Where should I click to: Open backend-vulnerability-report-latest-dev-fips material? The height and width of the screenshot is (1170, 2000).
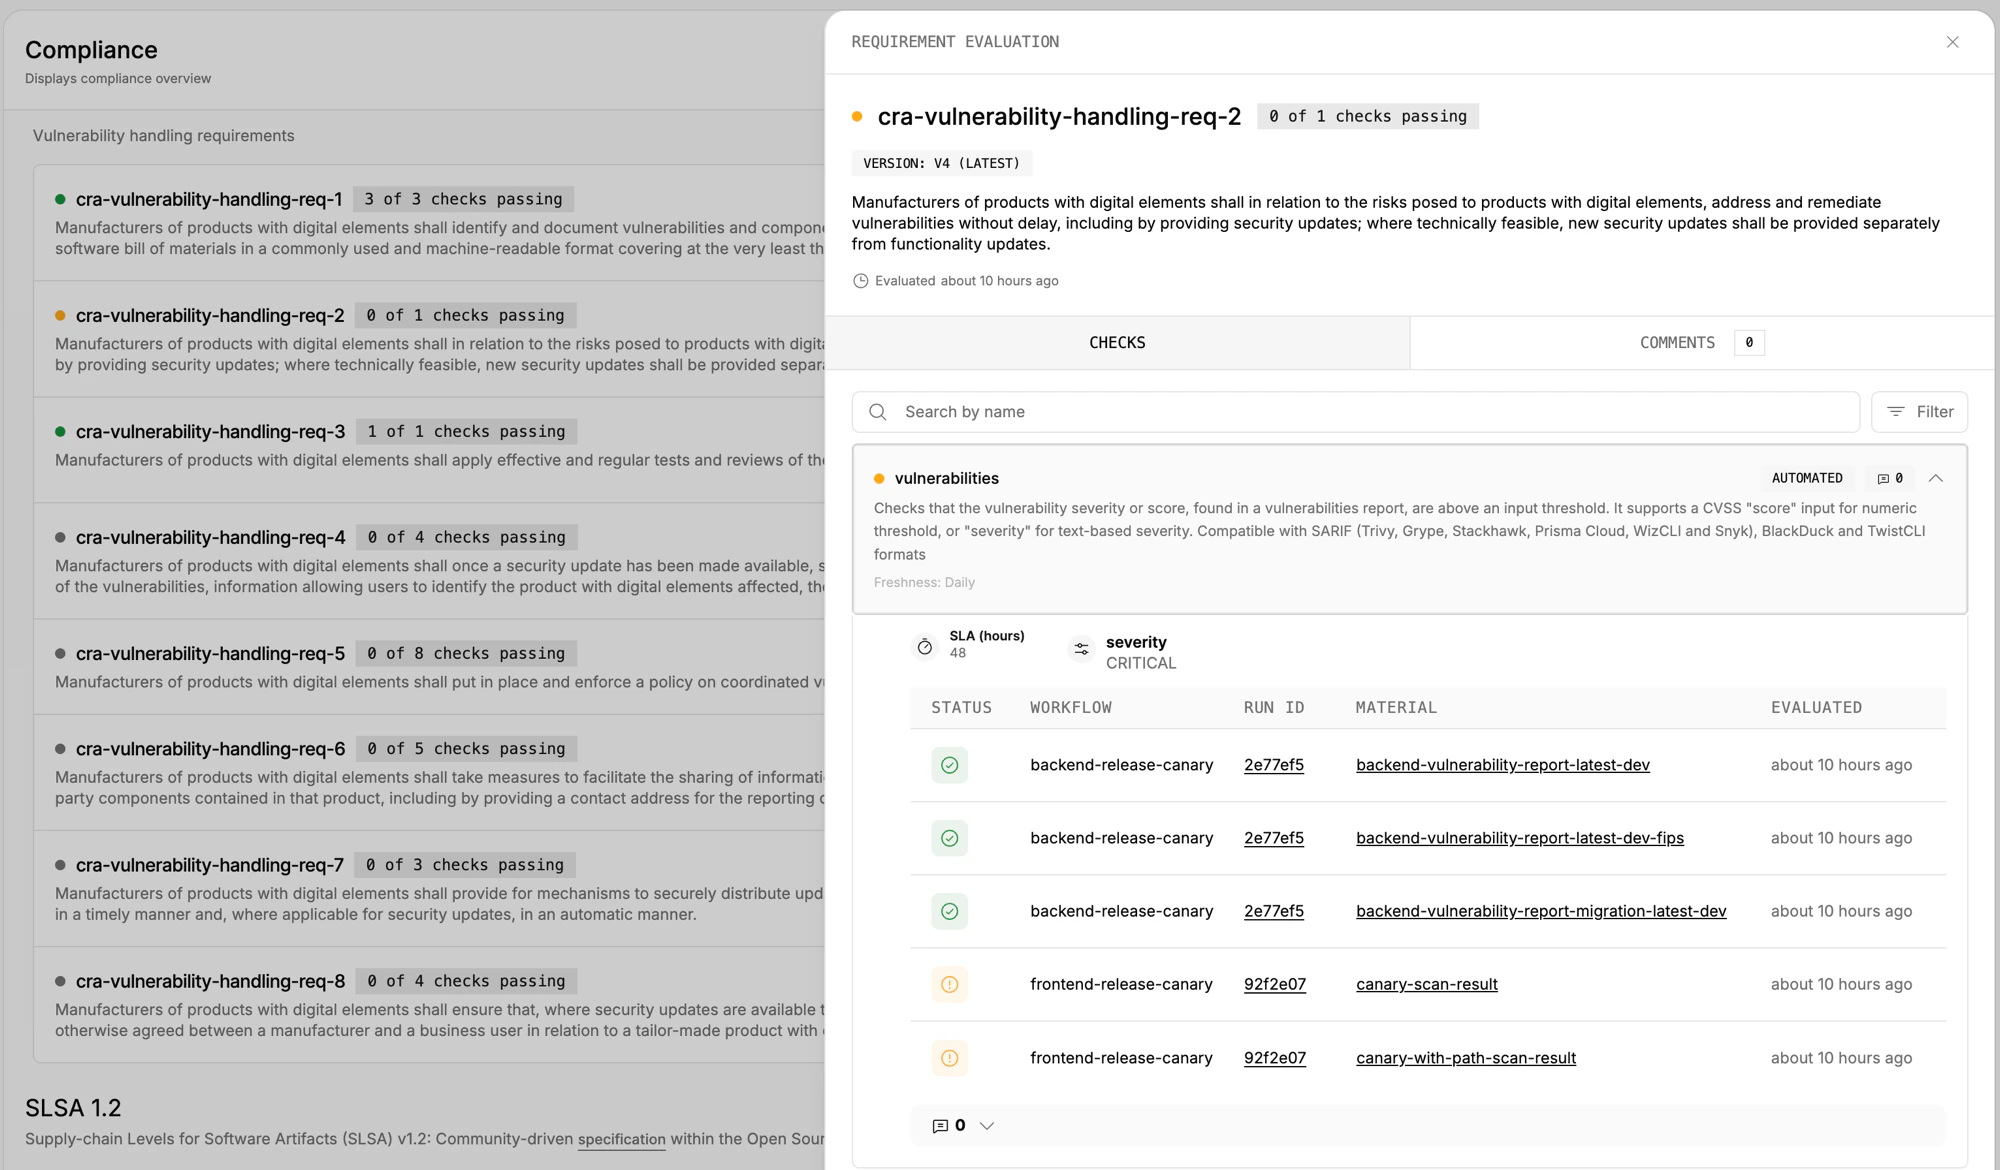pyautogui.click(x=1520, y=838)
